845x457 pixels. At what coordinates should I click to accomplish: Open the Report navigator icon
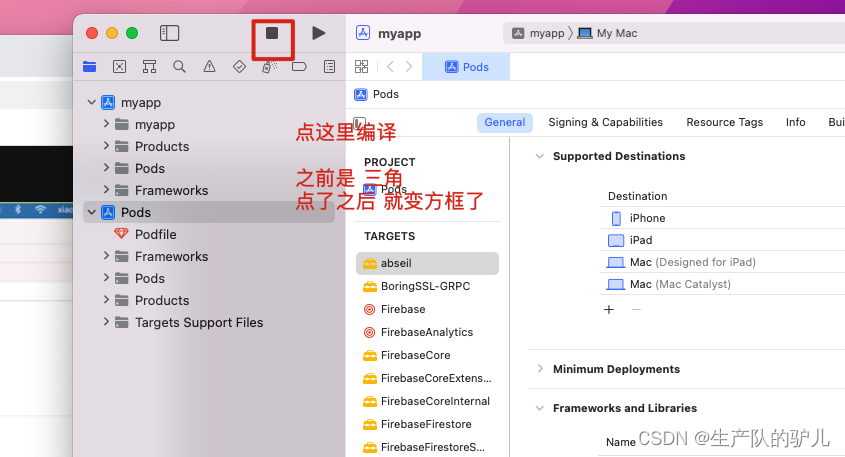[x=329, y=67]
